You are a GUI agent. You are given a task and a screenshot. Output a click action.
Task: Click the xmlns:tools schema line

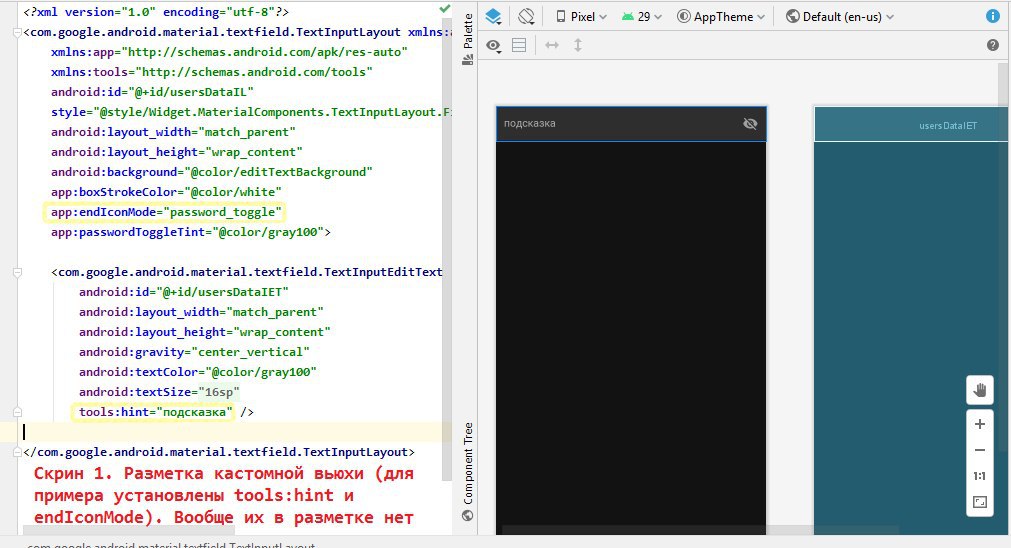[212, 72]
